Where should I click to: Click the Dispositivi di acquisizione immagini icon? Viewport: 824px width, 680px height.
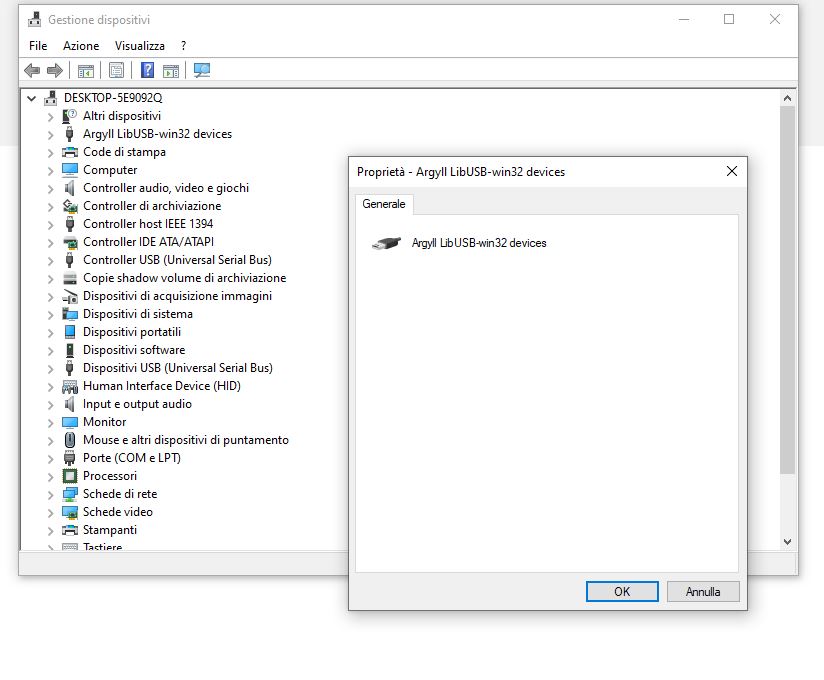click(69, 296)
